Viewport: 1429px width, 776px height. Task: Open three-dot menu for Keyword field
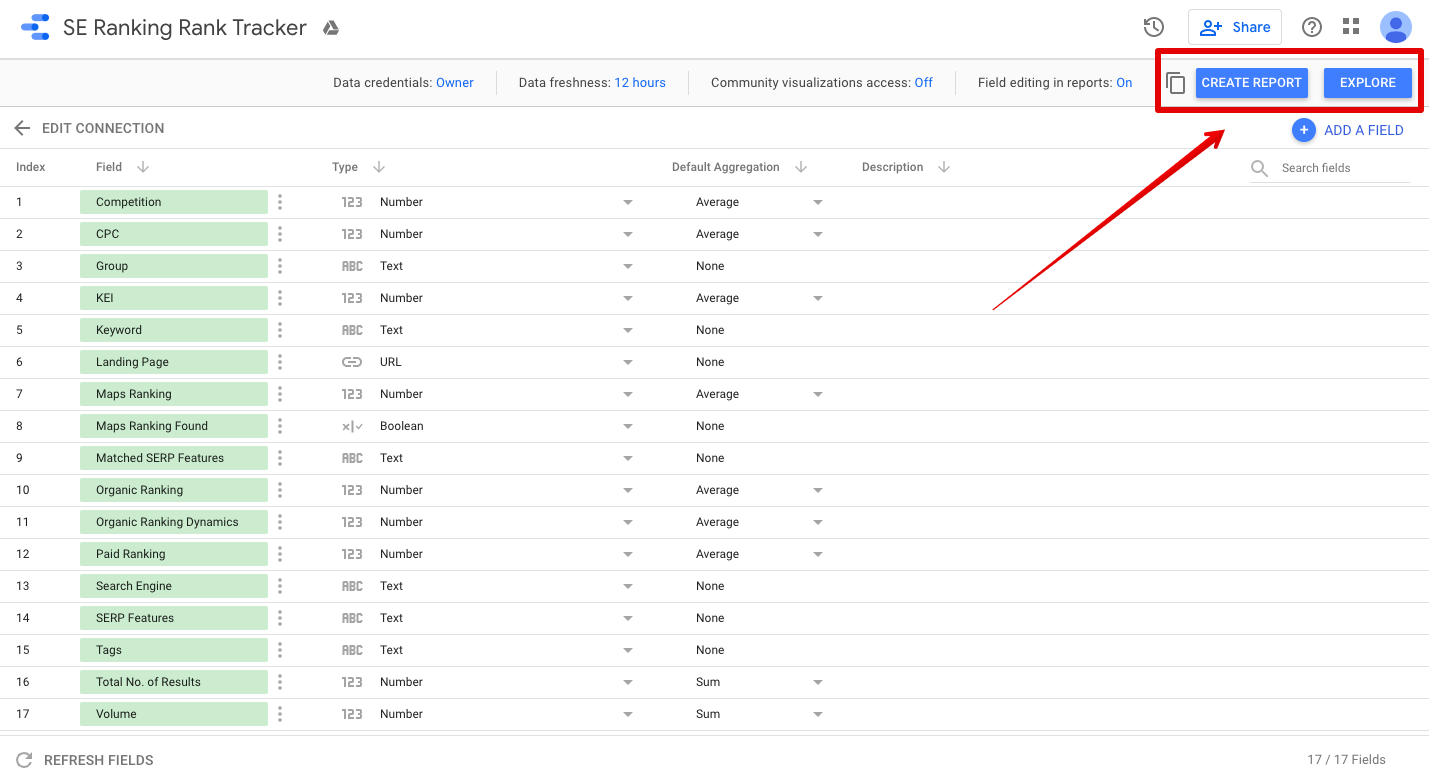point(280,330)
